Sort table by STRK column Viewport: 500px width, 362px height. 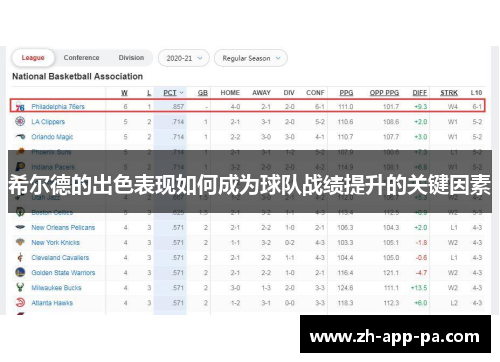(x=449, y=93)
